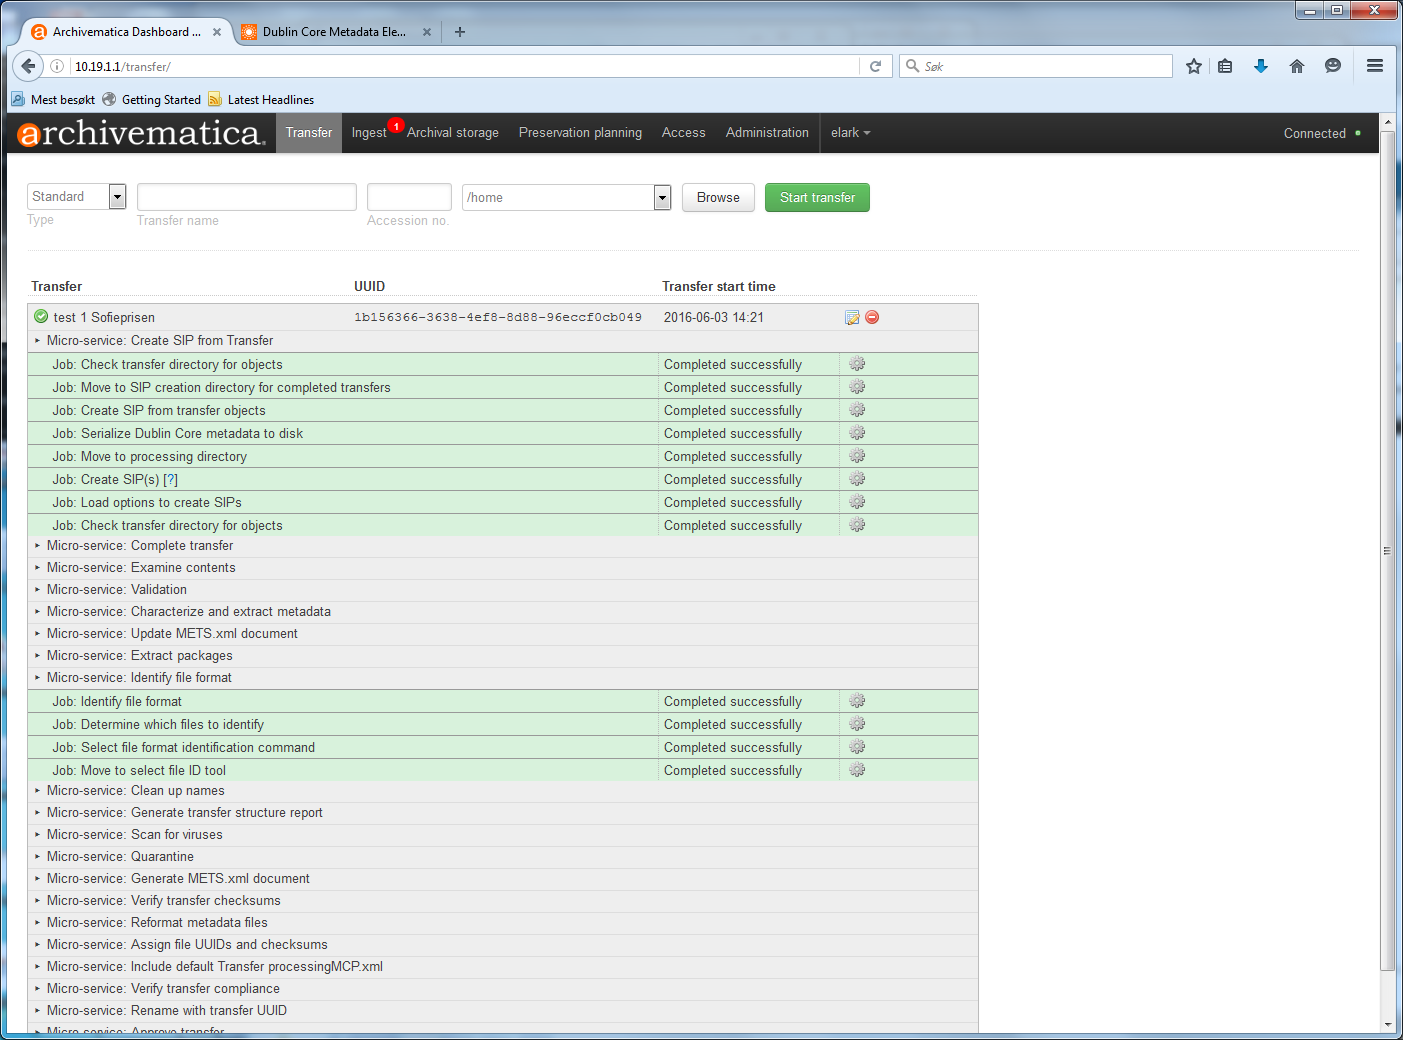
Task: Open a new browser tab
Action: [x=460, y=32]
